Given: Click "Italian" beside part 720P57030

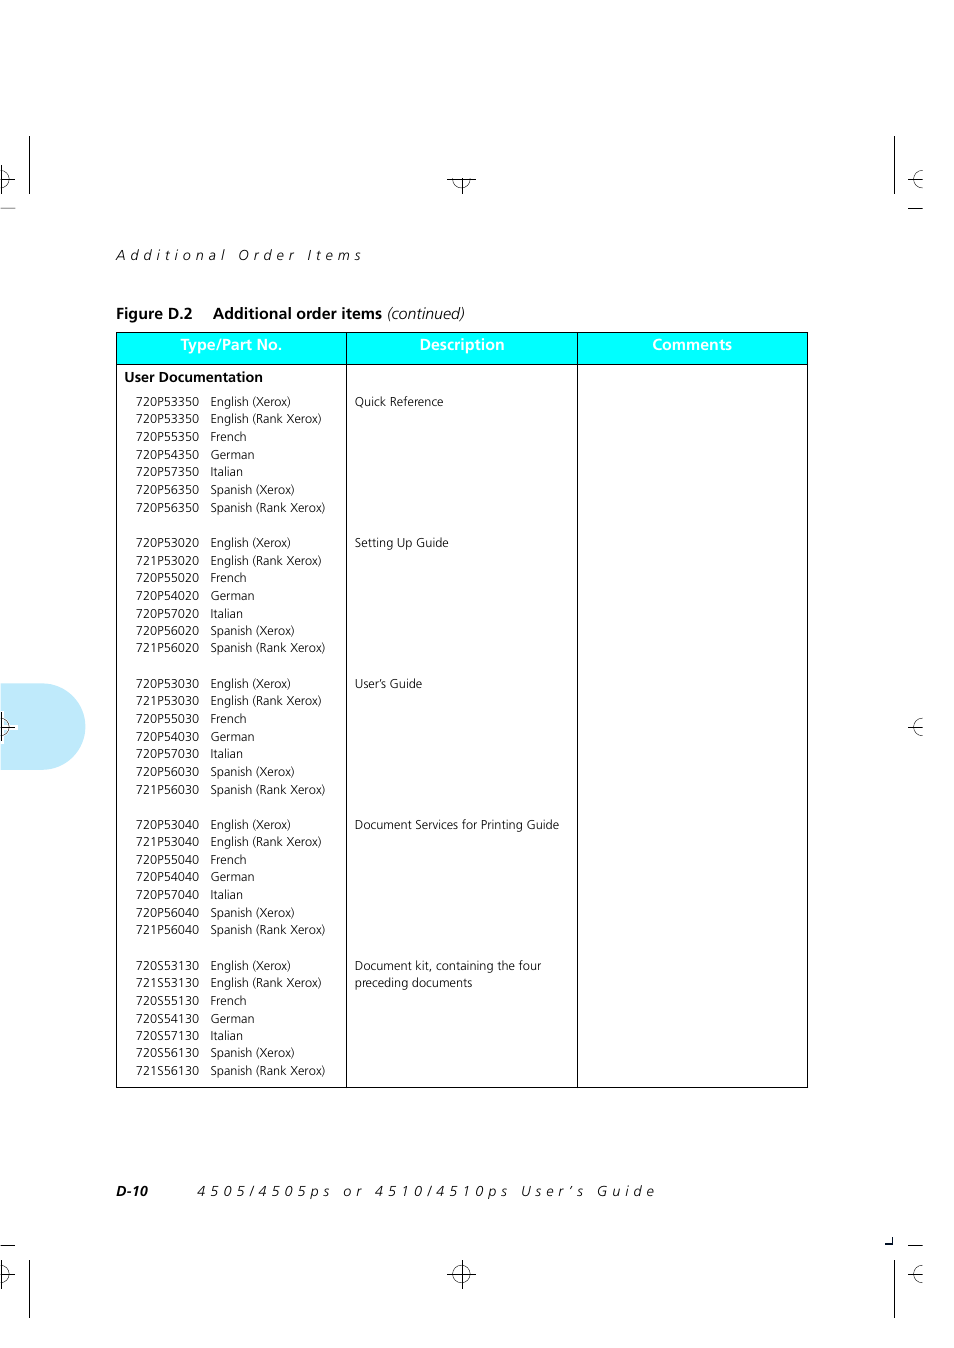Looking at the screenshot, I should click(x=226, y=754).
